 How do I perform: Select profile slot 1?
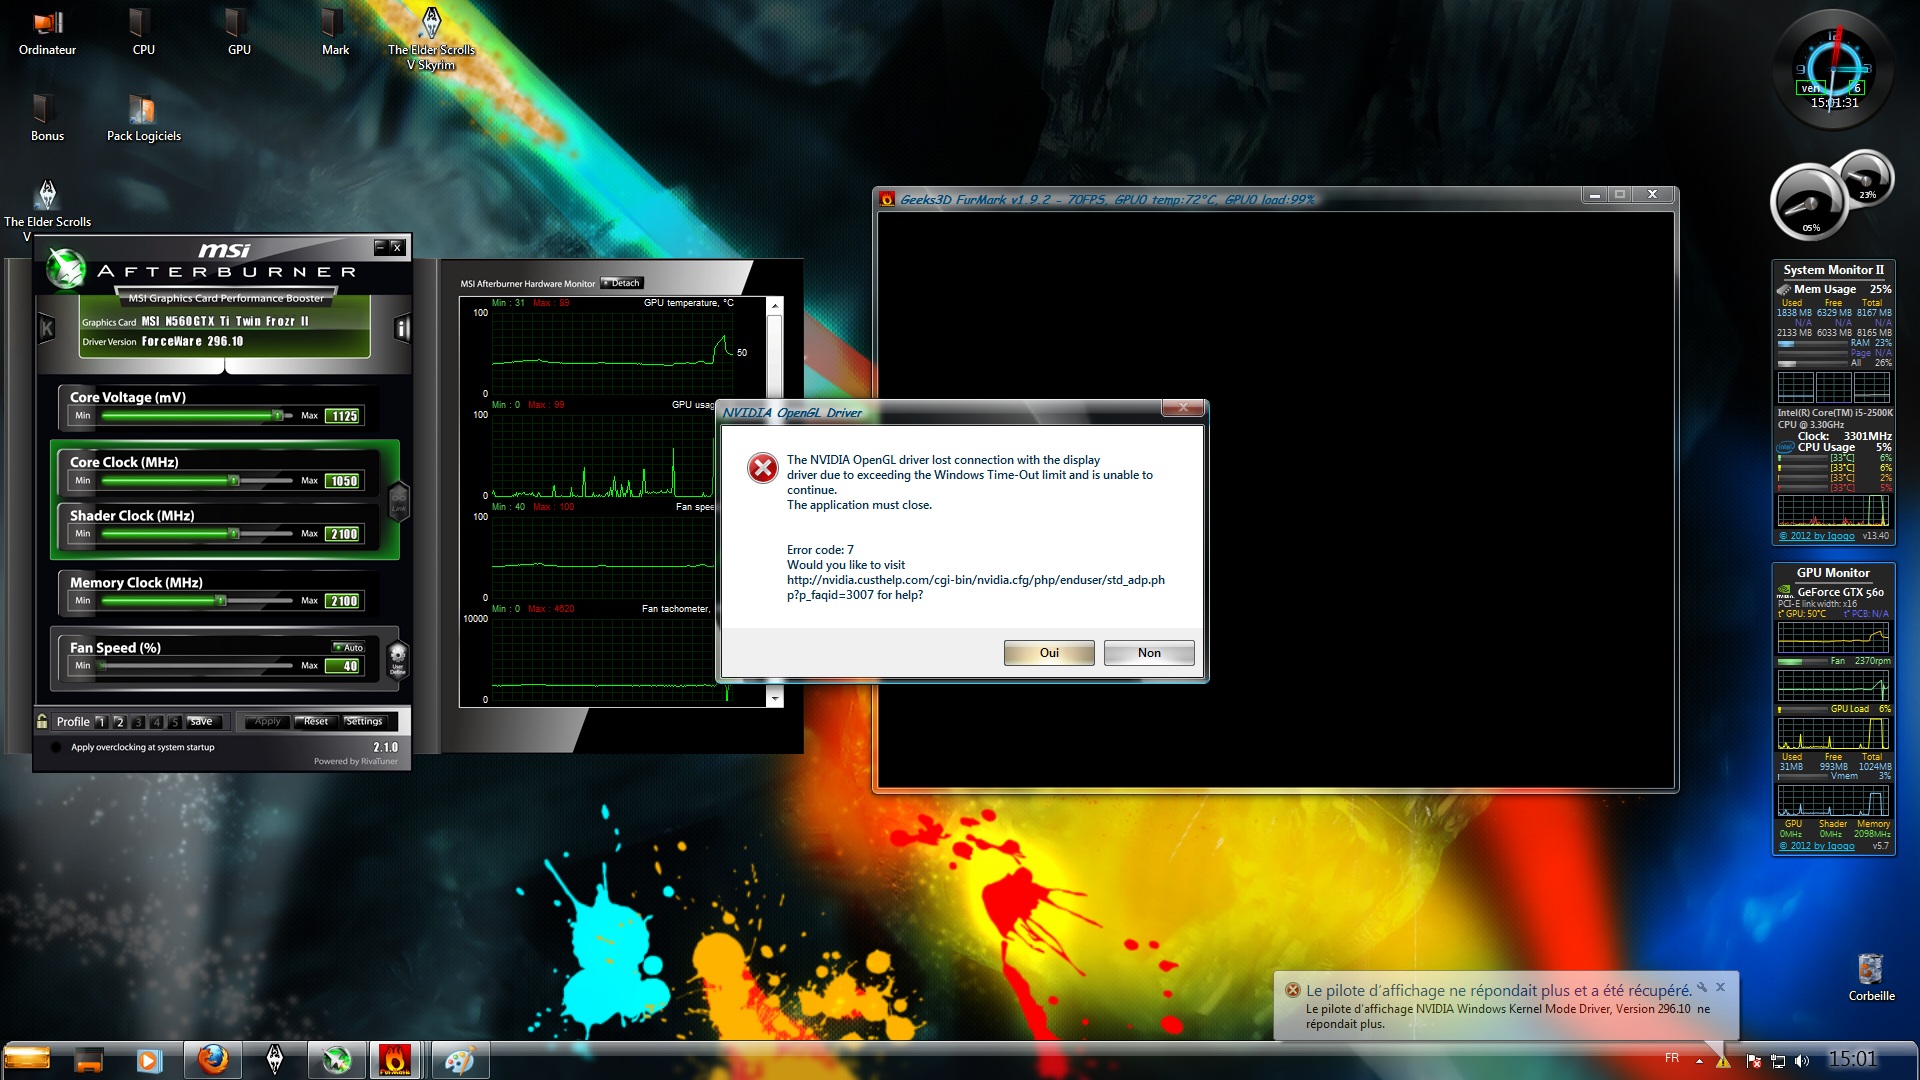[100, 722]
